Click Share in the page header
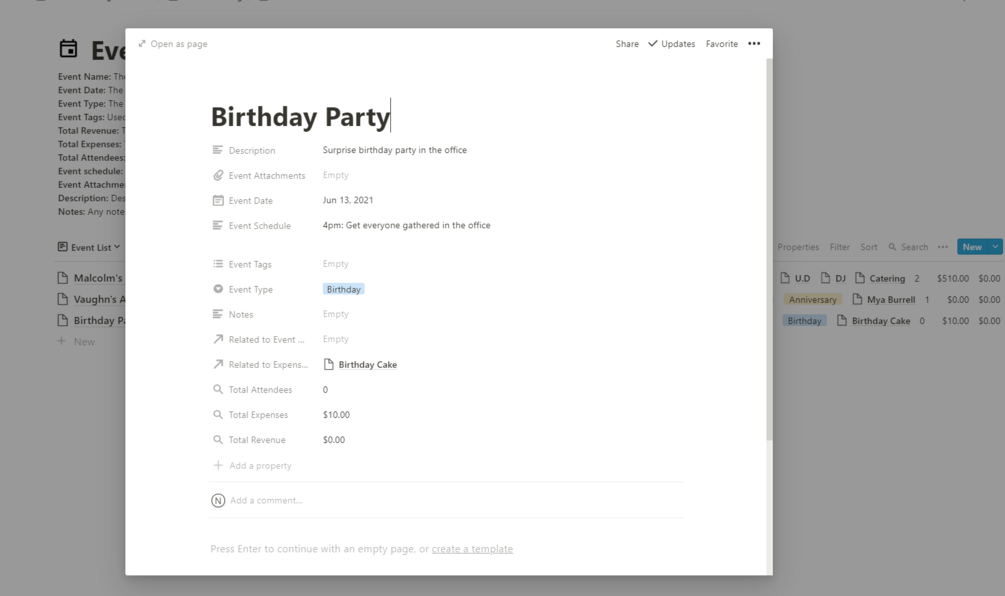Image resolution: width=1005 pixels, height=596 pixels. (x=627, y=44)
